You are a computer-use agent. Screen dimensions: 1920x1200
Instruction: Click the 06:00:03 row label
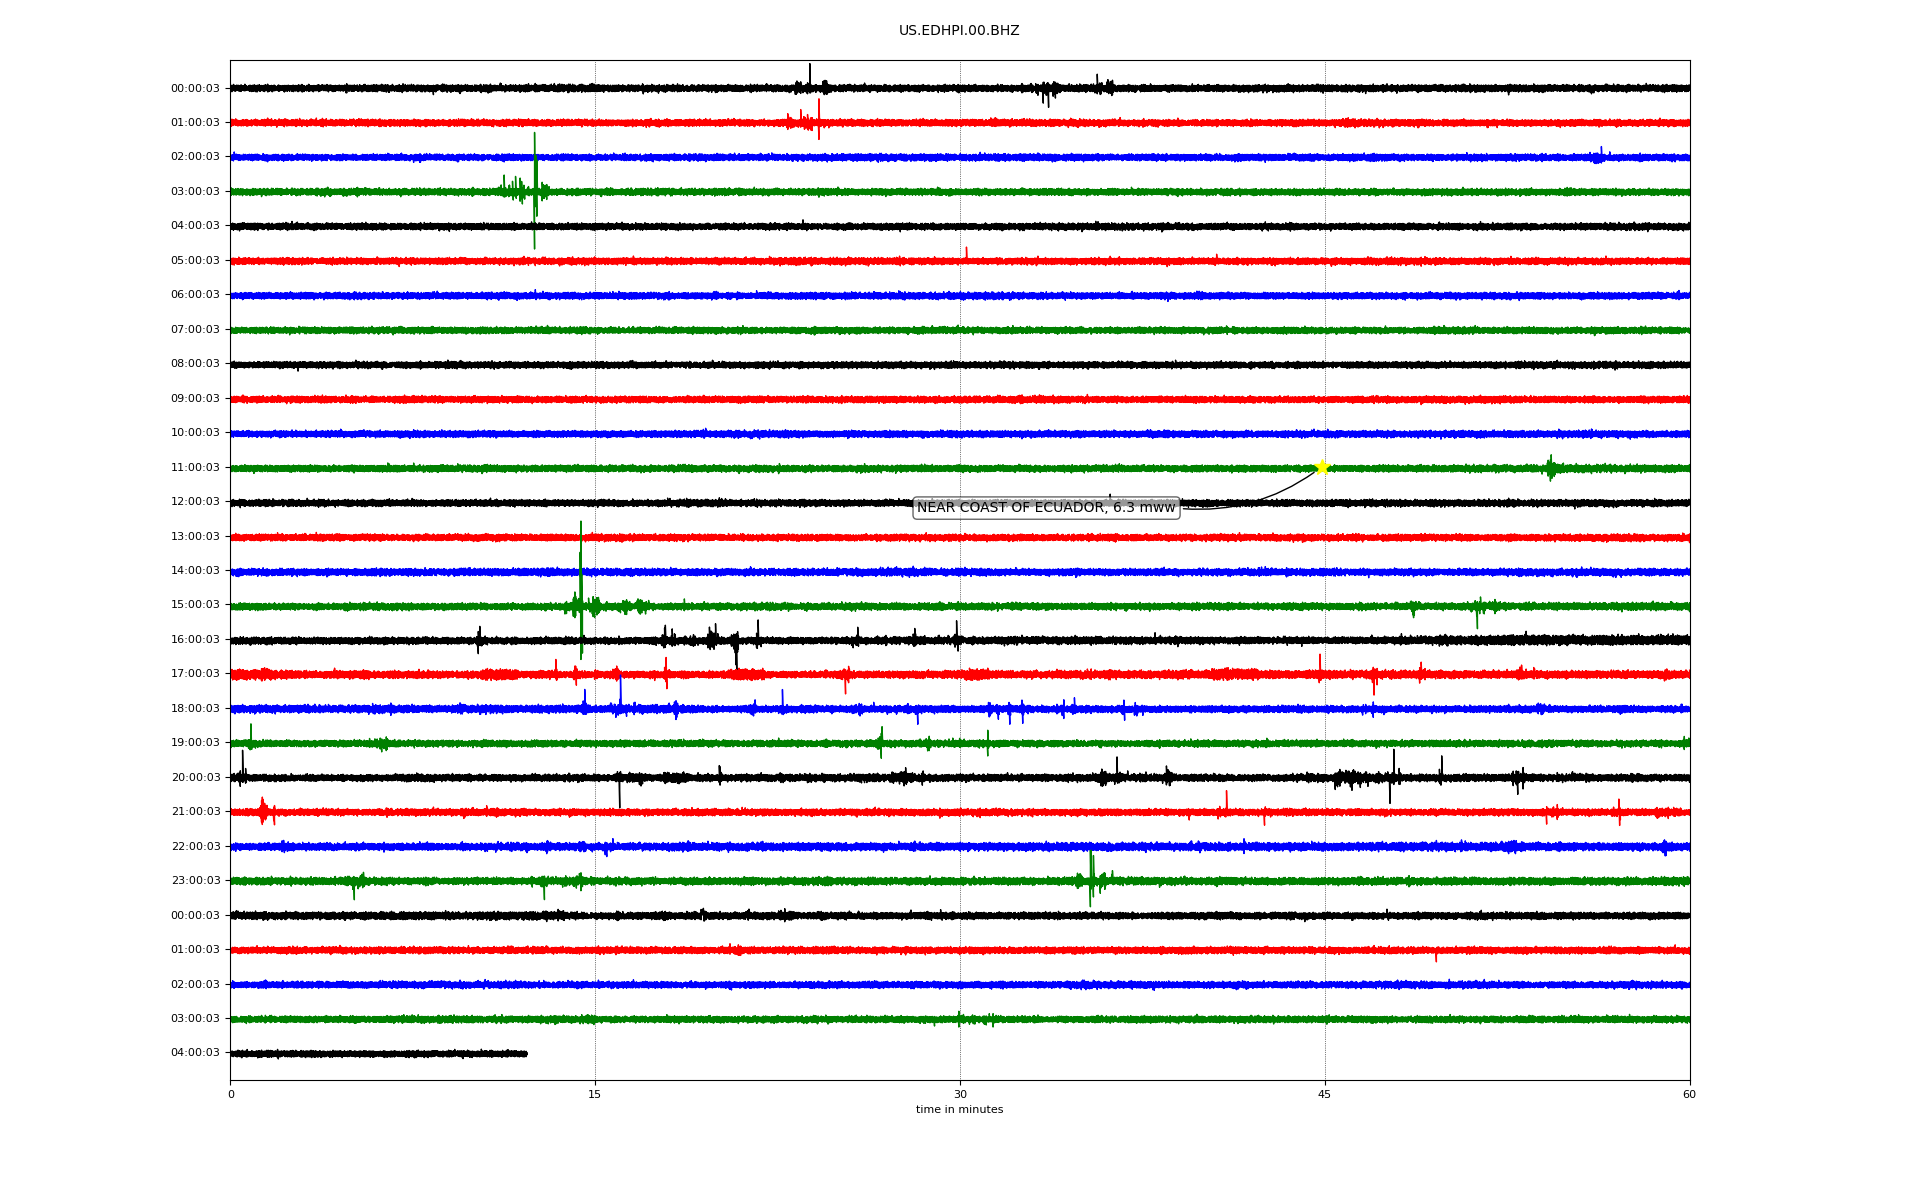click(195, 295)
